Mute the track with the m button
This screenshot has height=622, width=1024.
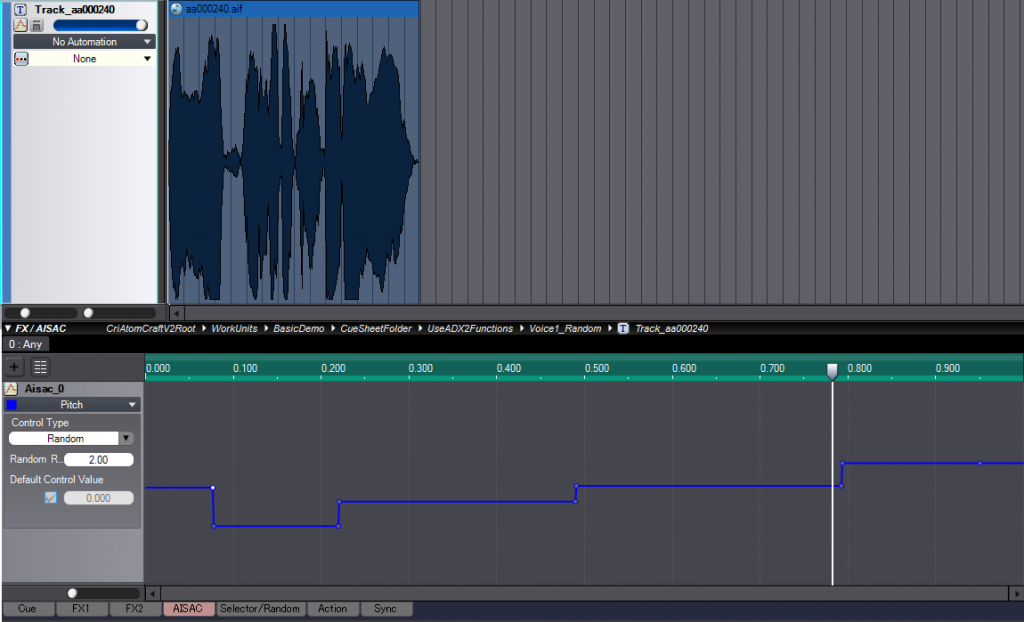[x=37, y=25]
